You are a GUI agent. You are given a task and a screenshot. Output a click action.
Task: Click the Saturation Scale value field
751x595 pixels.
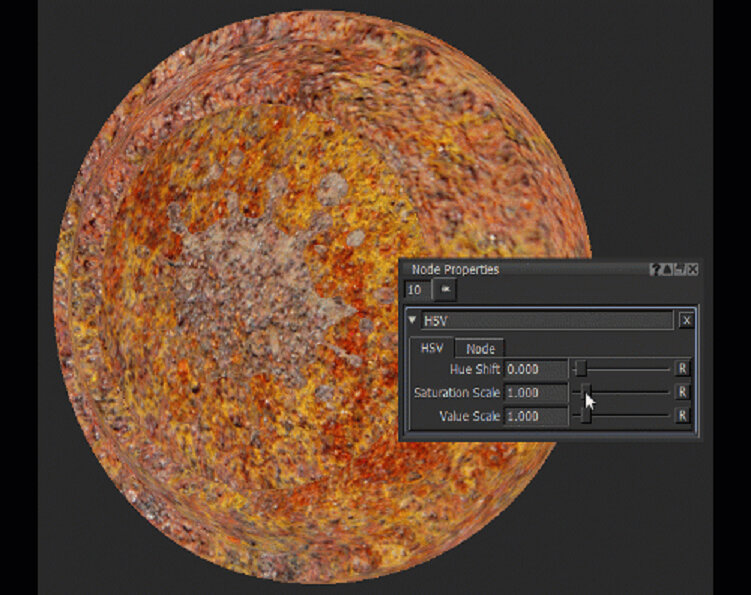click(536, 393)
